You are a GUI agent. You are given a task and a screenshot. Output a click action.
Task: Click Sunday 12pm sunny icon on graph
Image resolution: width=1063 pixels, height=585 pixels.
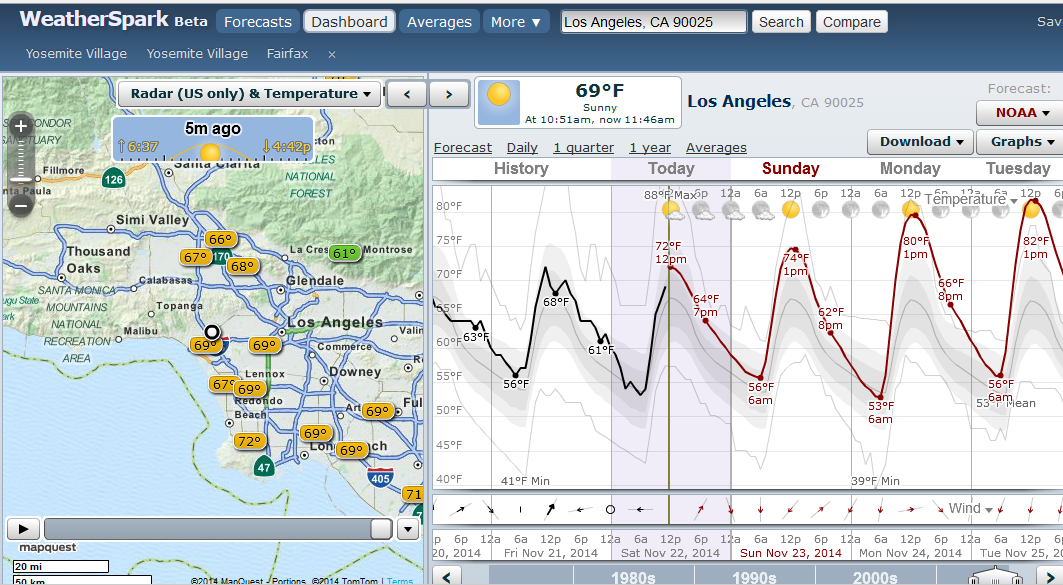tap(790, 209)
